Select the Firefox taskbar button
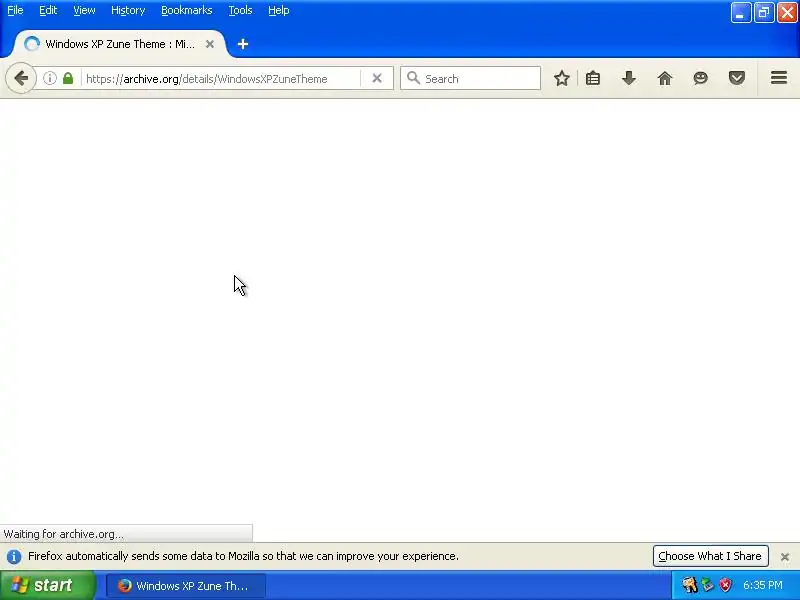 pyautogui.click(x=186, y=586)
